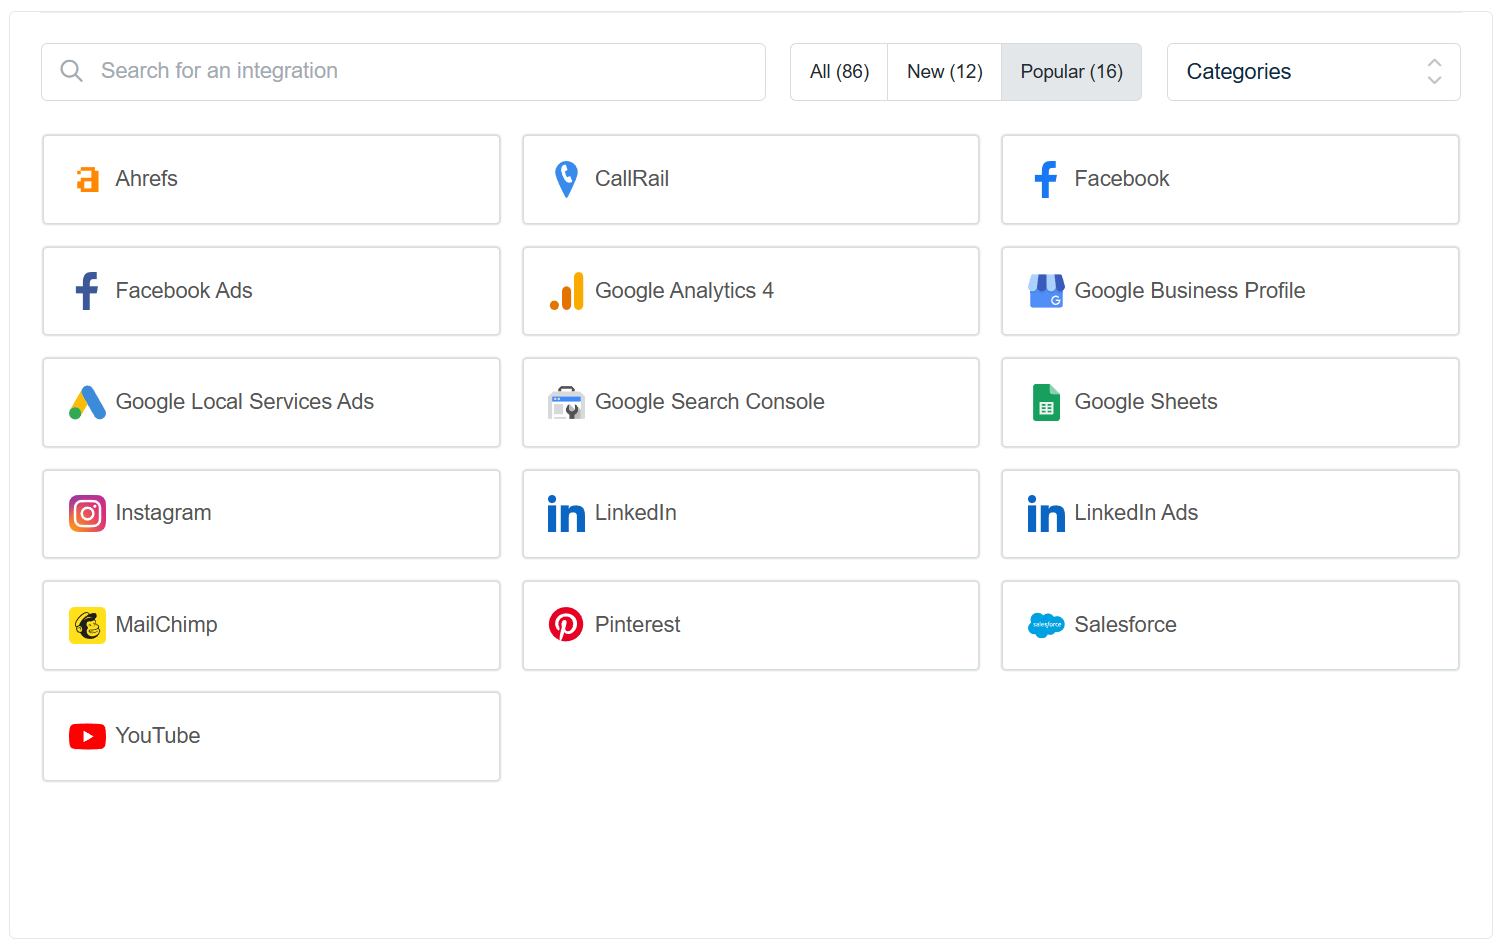Select the Popular (16) tab

click(x=1072, y=72)
